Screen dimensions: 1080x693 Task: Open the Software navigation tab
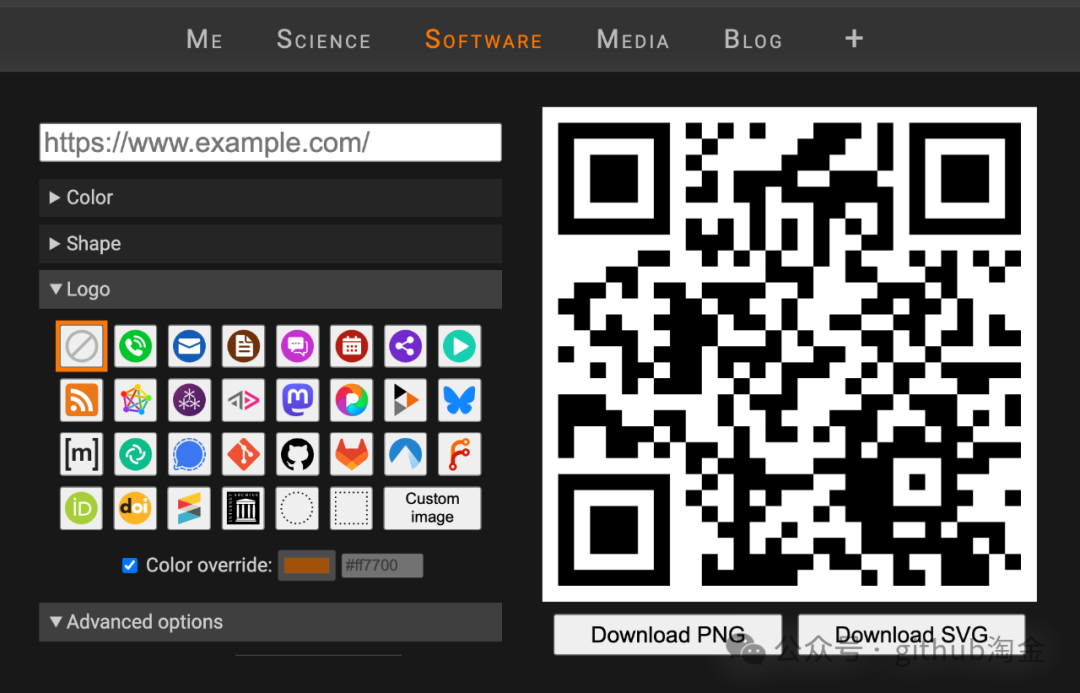click(484, 39)
